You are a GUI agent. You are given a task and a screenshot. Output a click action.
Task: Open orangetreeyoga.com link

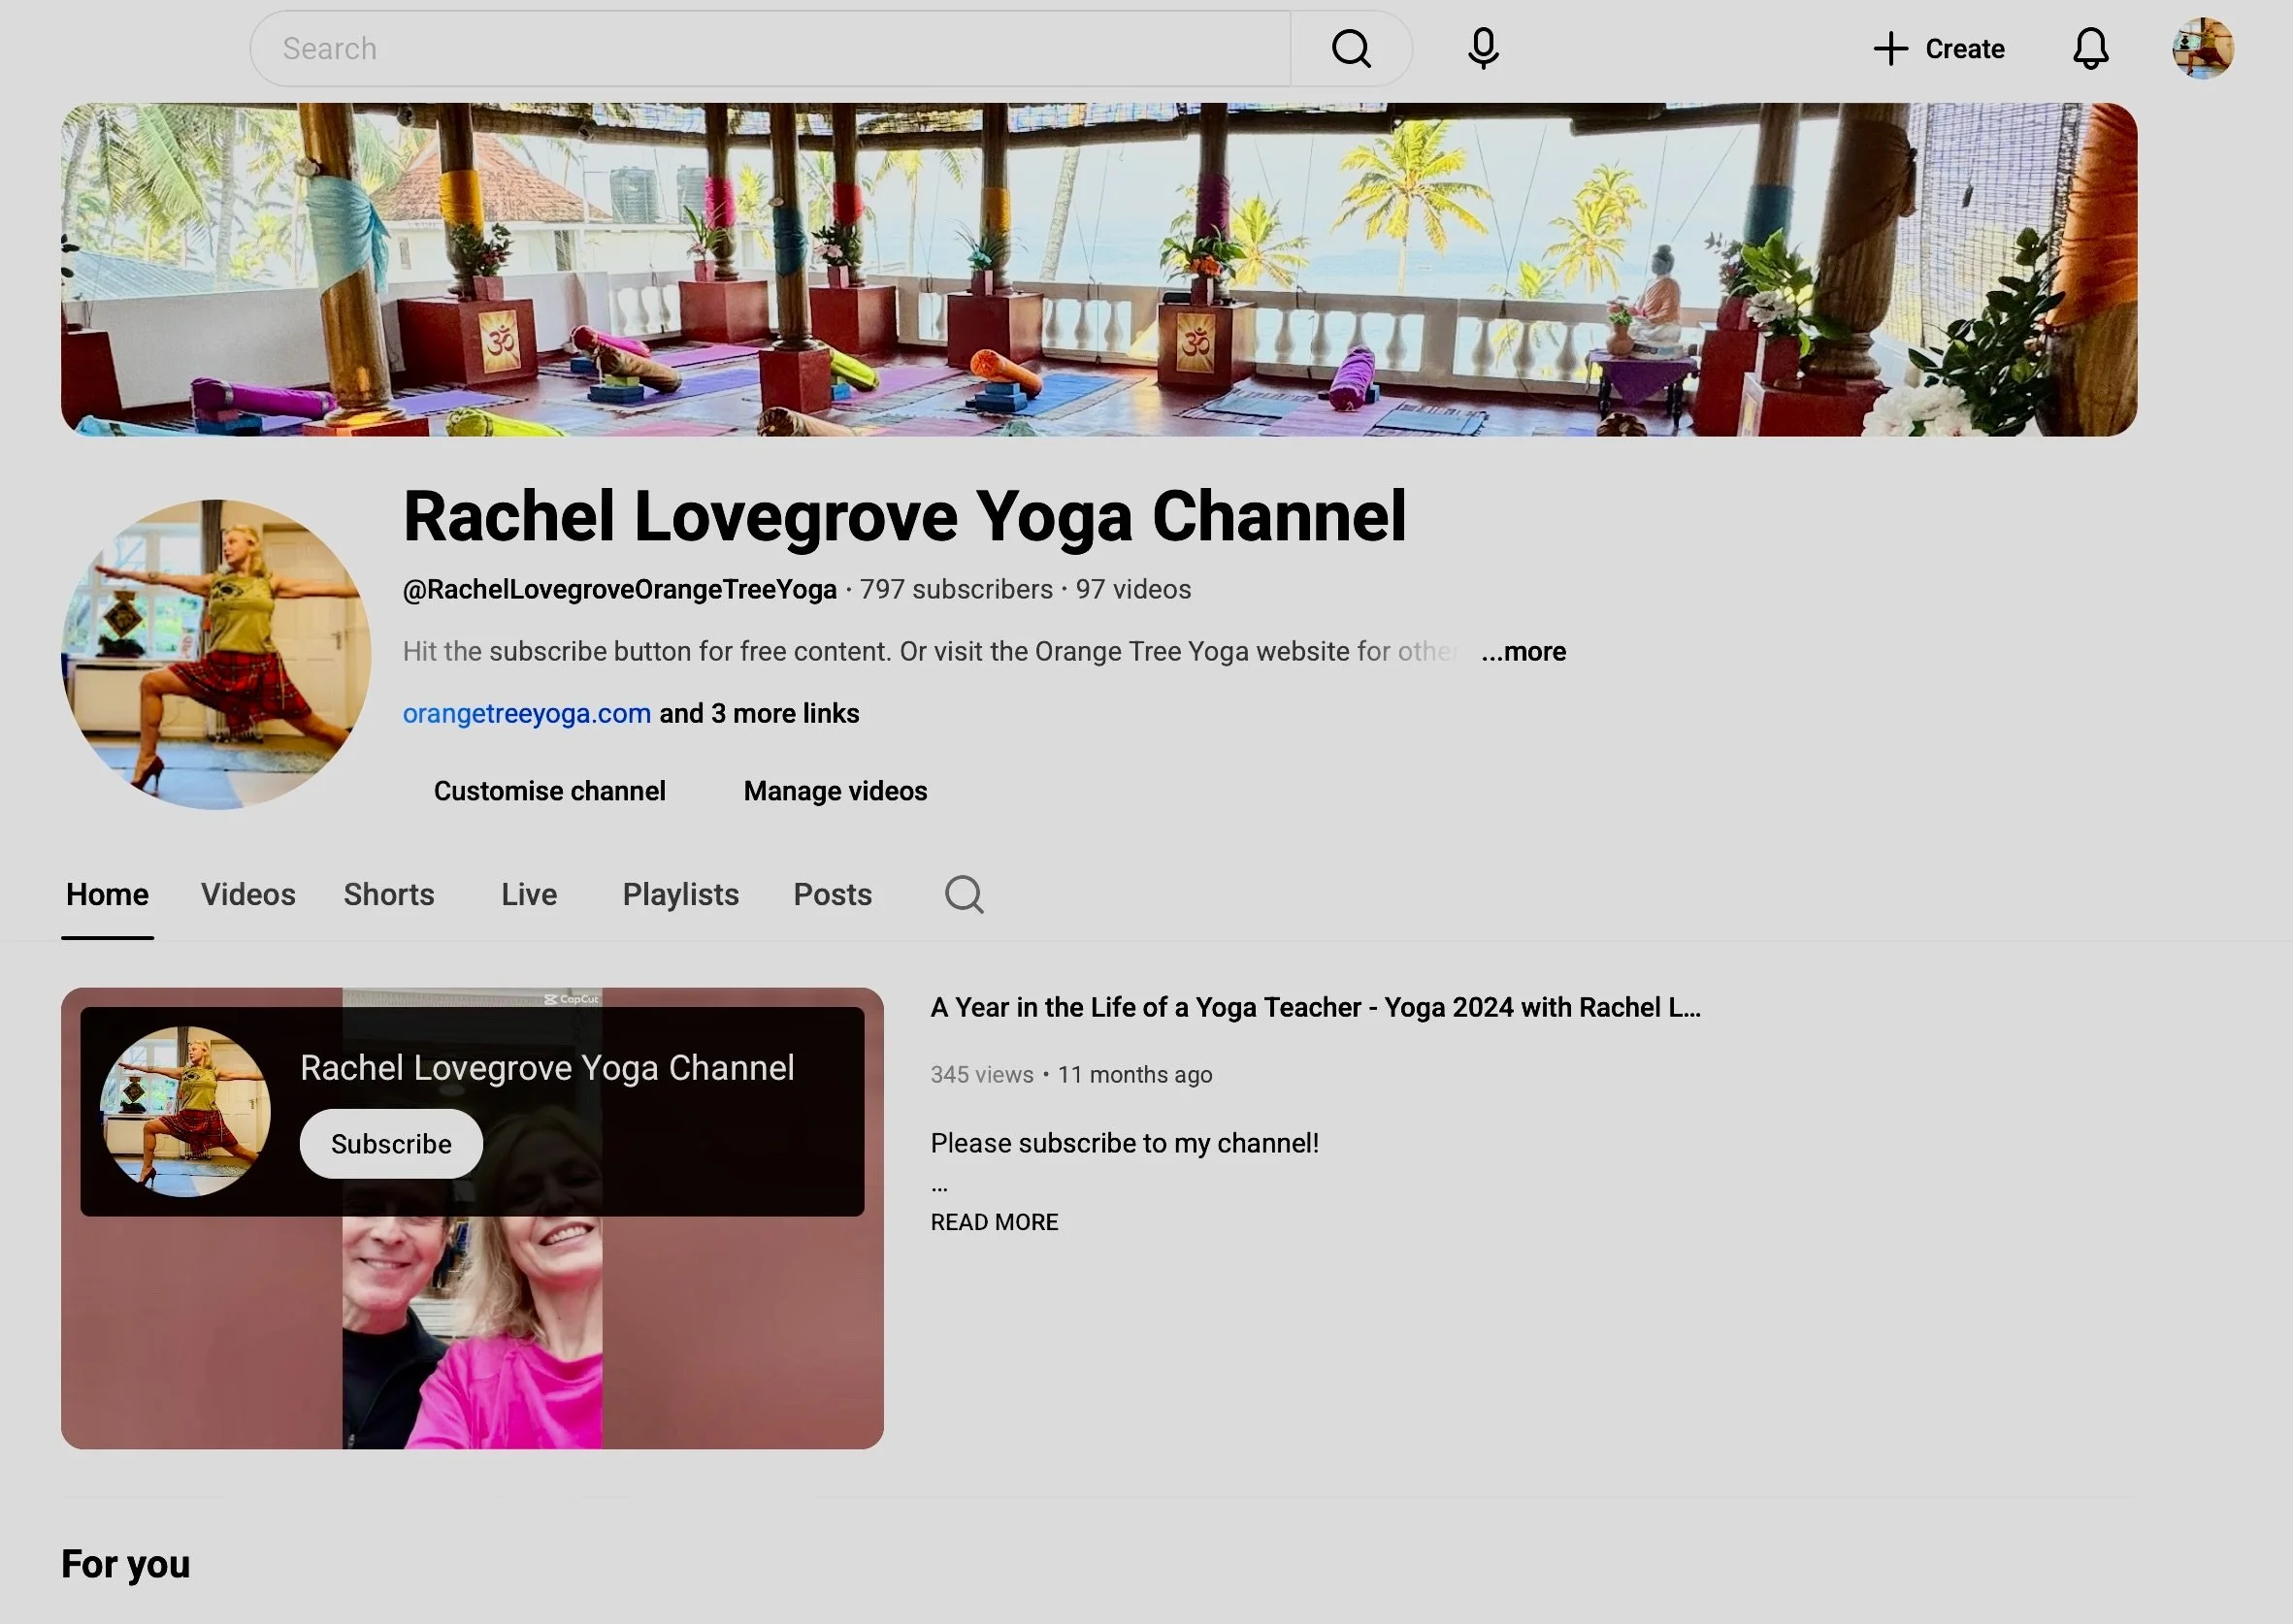(x=526, y=713)
